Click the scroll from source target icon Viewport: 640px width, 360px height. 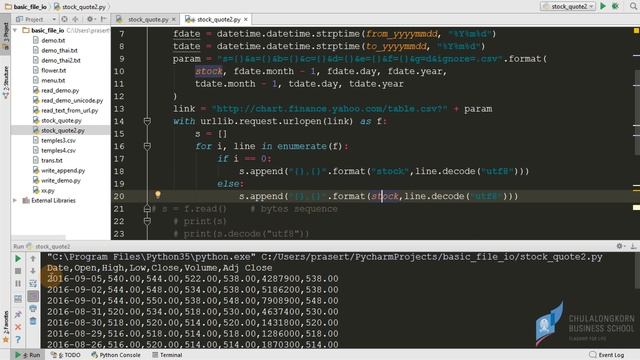(64, 19)
